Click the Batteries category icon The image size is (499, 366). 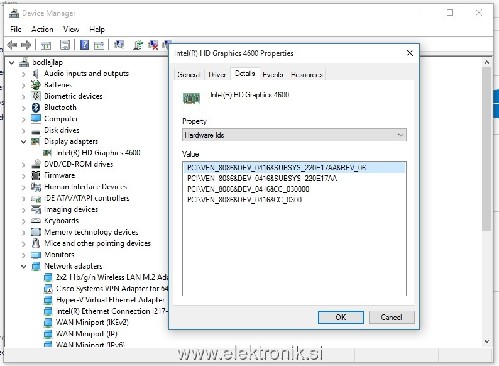pyautogui.click(x=36, y=85)
